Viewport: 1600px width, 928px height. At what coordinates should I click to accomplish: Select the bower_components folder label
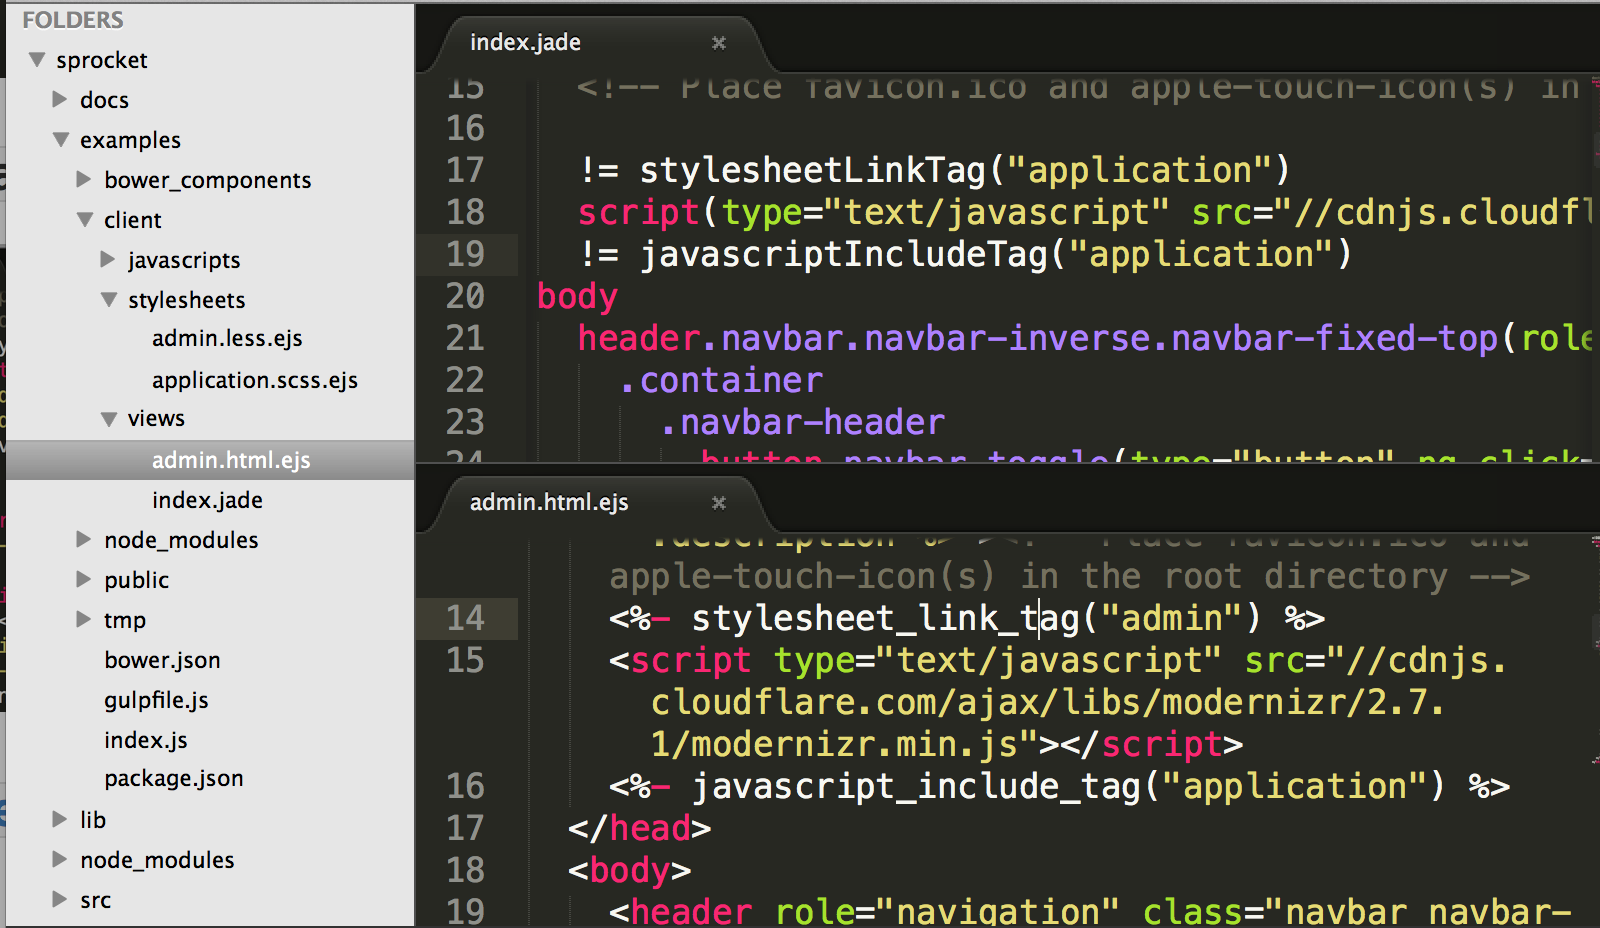coord(208,180)
